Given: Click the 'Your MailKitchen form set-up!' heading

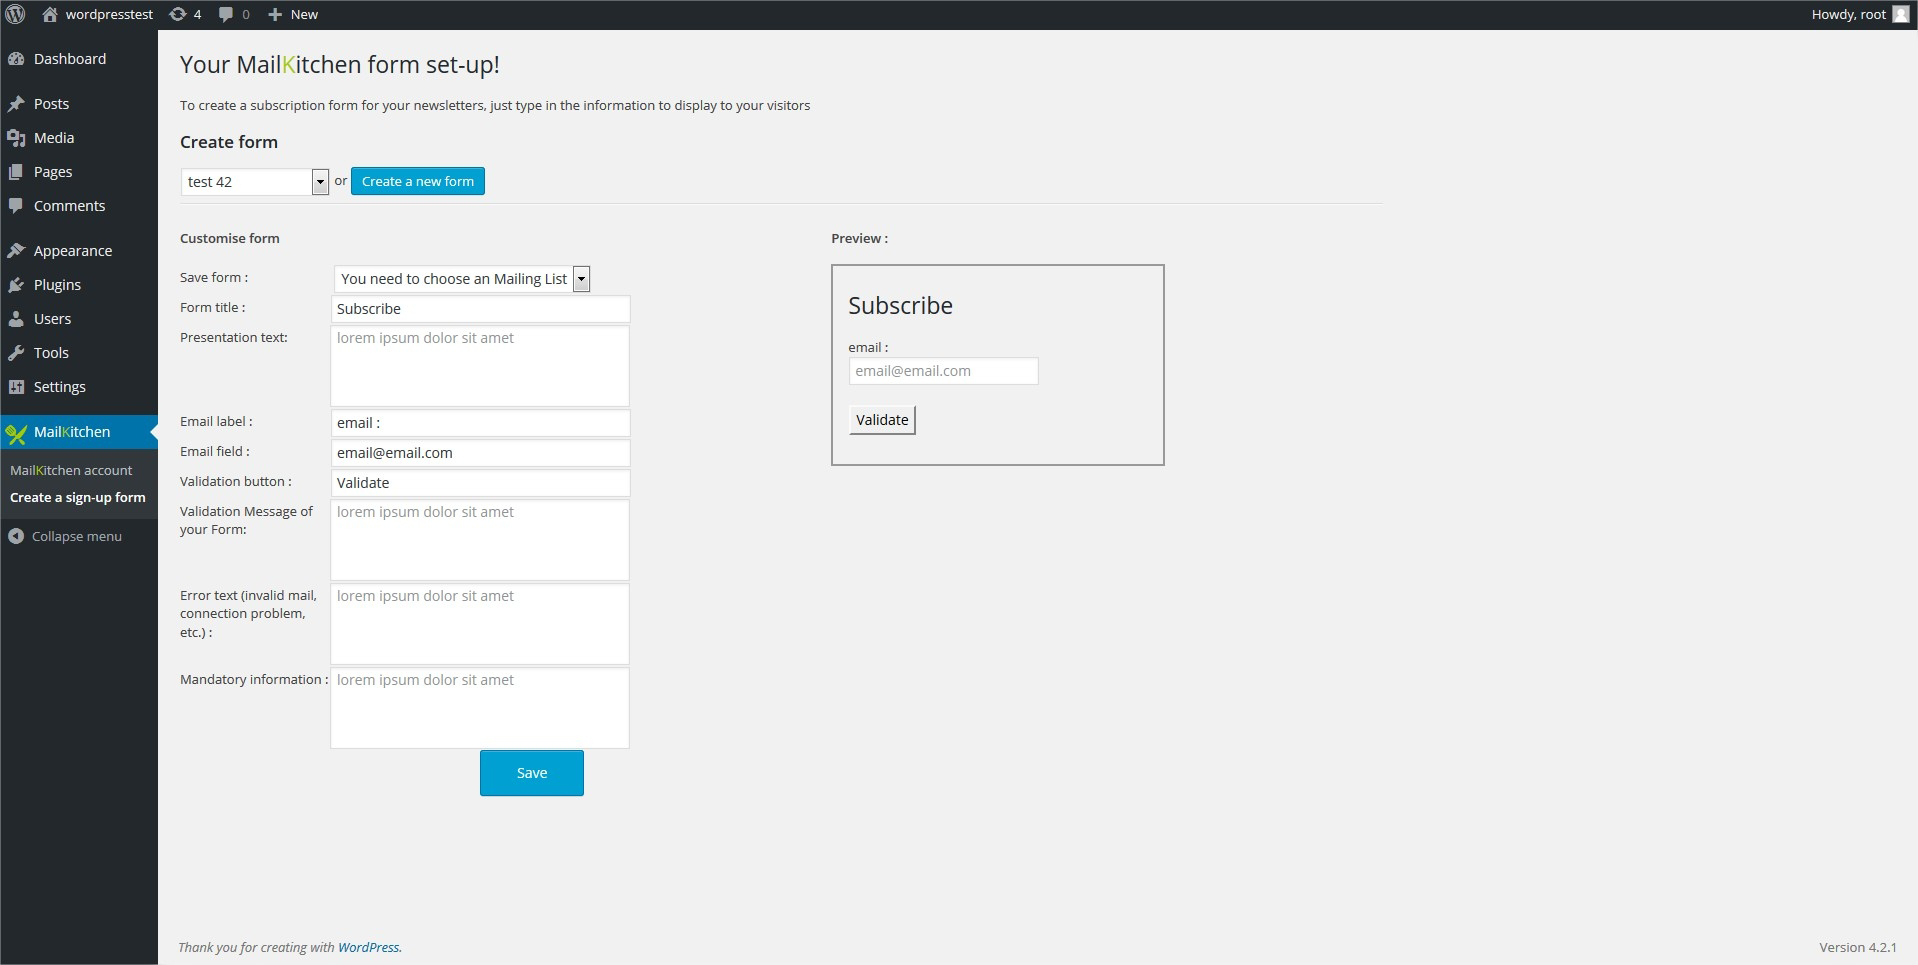Looking at the screenshot, I should tap(340, 65).
